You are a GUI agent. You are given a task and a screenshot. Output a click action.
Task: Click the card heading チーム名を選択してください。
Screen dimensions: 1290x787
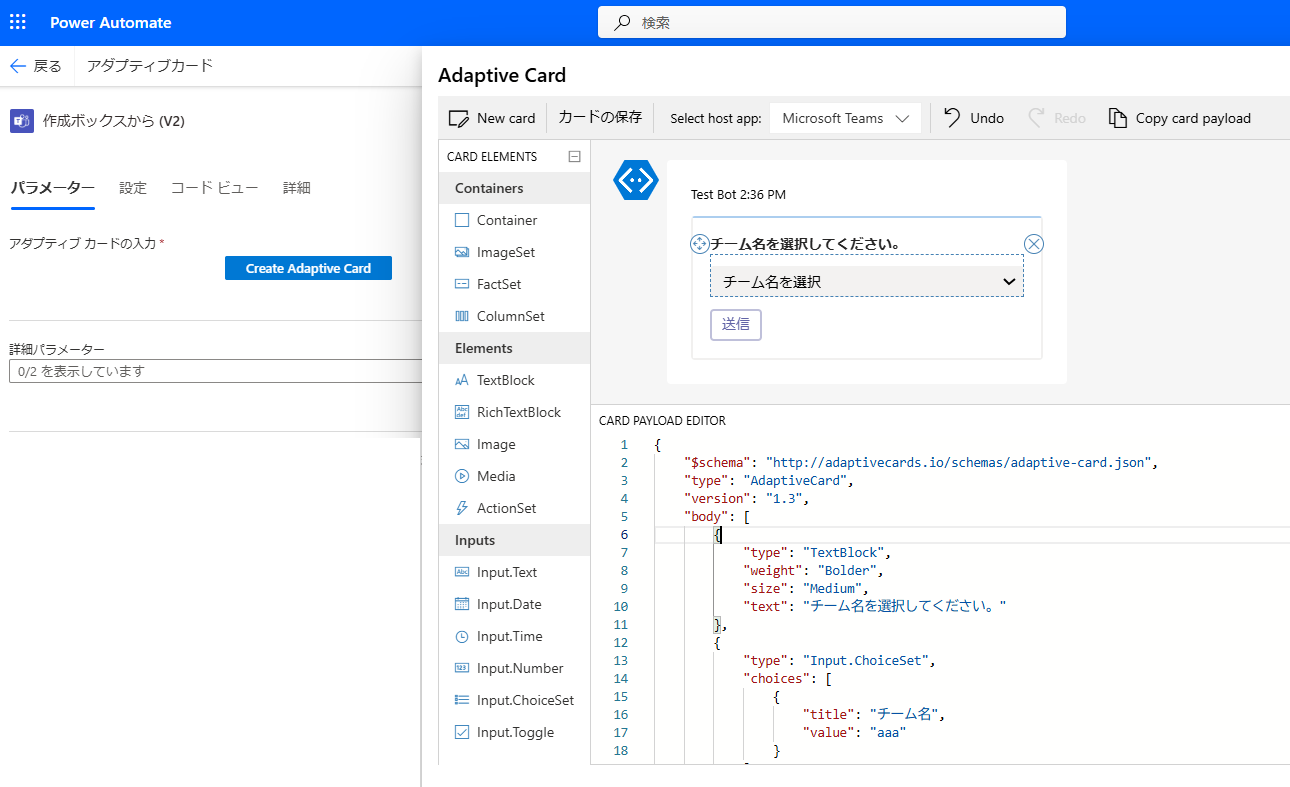tap(806, 244)
